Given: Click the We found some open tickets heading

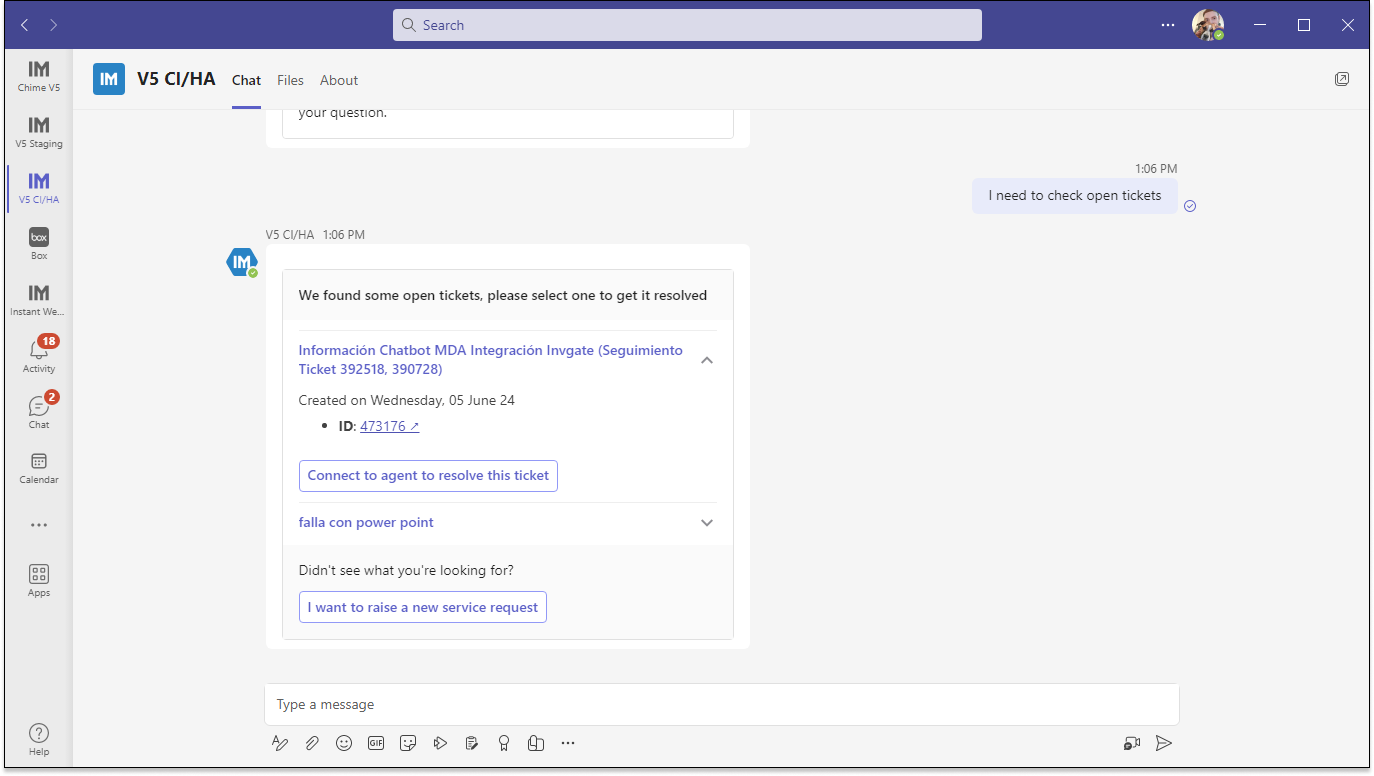Looking at the screenshot, I should point(503,295).
